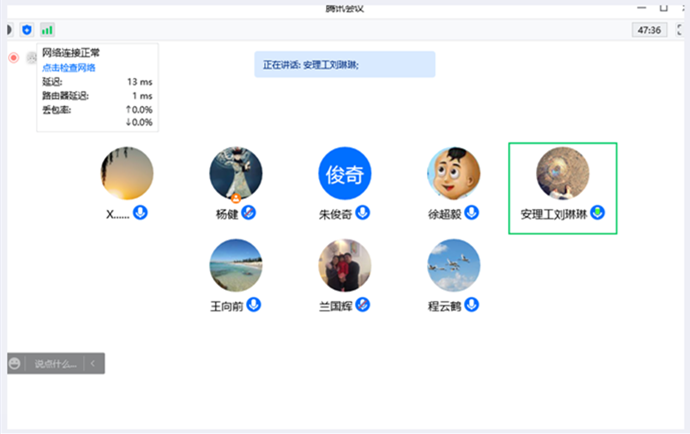Select 王向前's beach photo avatar
Viewport: 690px width, 434px height.
click(x=236, y=265)
